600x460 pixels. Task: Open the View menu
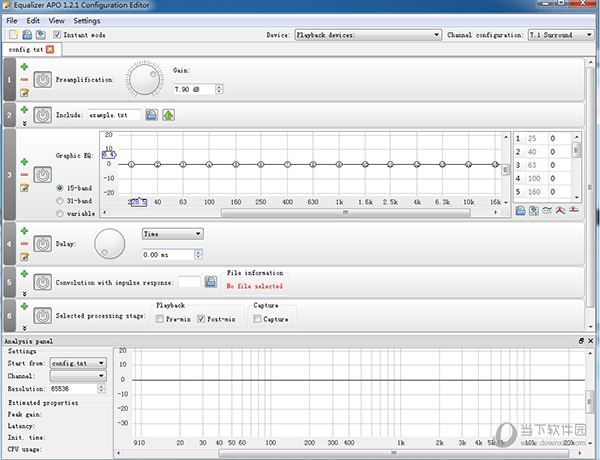(56, 21)
